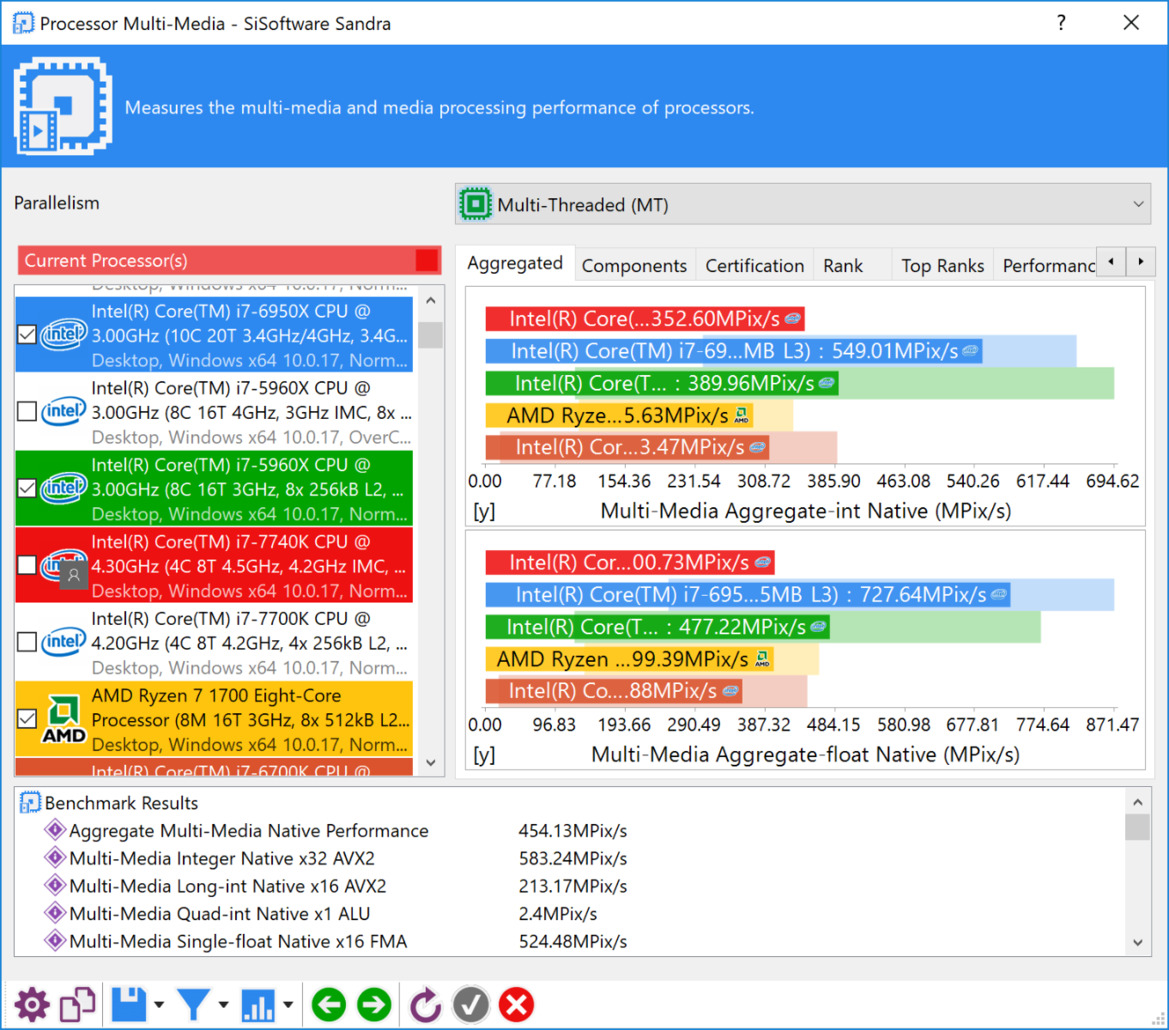The image size is (1169, 1030).
Task: Click the 454.13MPix/s aggregate value
Action: coord(573,830)
